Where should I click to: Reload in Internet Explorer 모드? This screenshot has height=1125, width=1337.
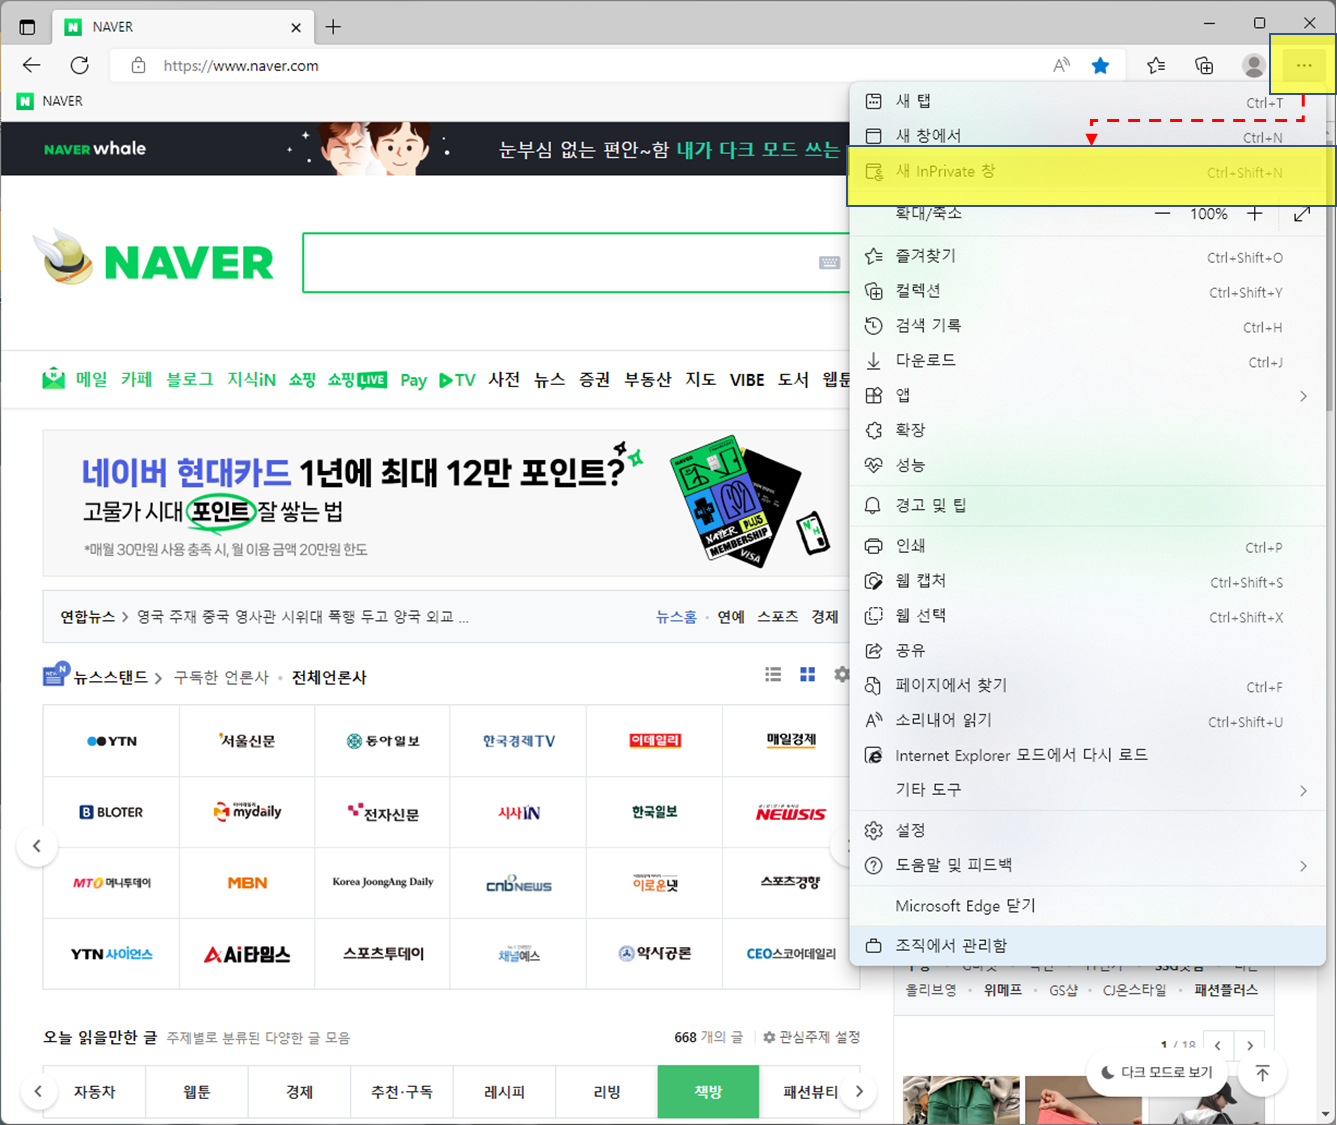click(x=1088, y=755)
